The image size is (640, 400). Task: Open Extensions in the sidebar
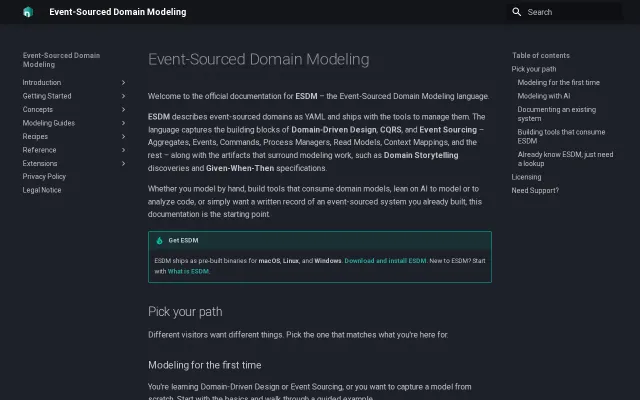(40, 163)
